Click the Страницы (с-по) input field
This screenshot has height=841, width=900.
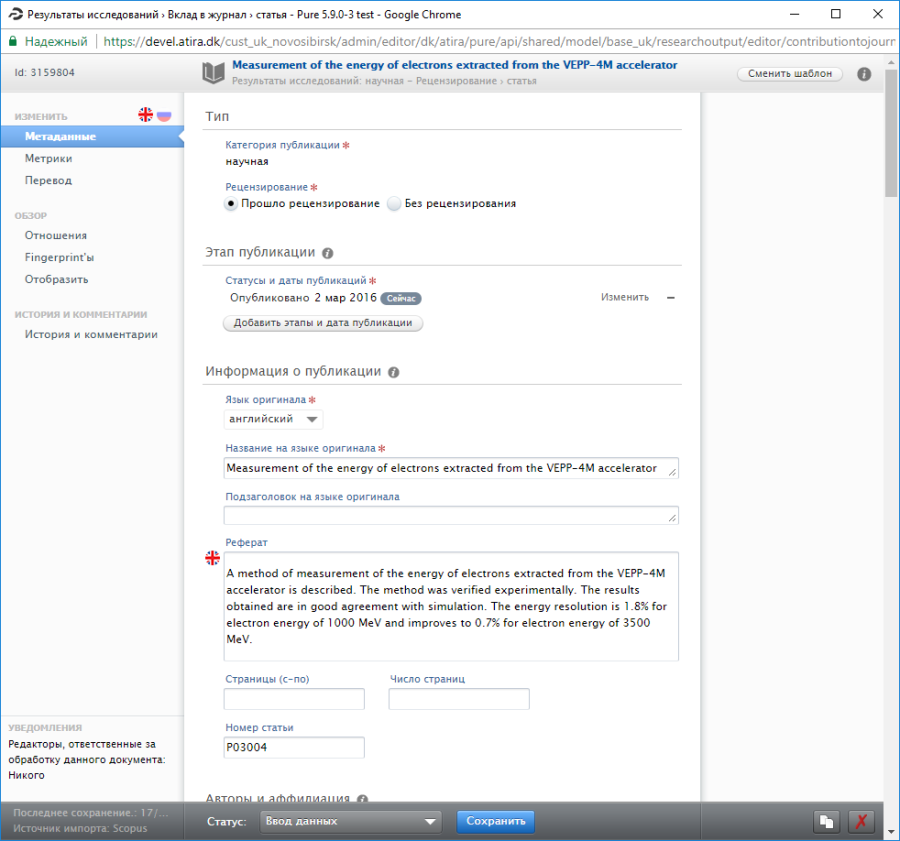tap(294, 699)
